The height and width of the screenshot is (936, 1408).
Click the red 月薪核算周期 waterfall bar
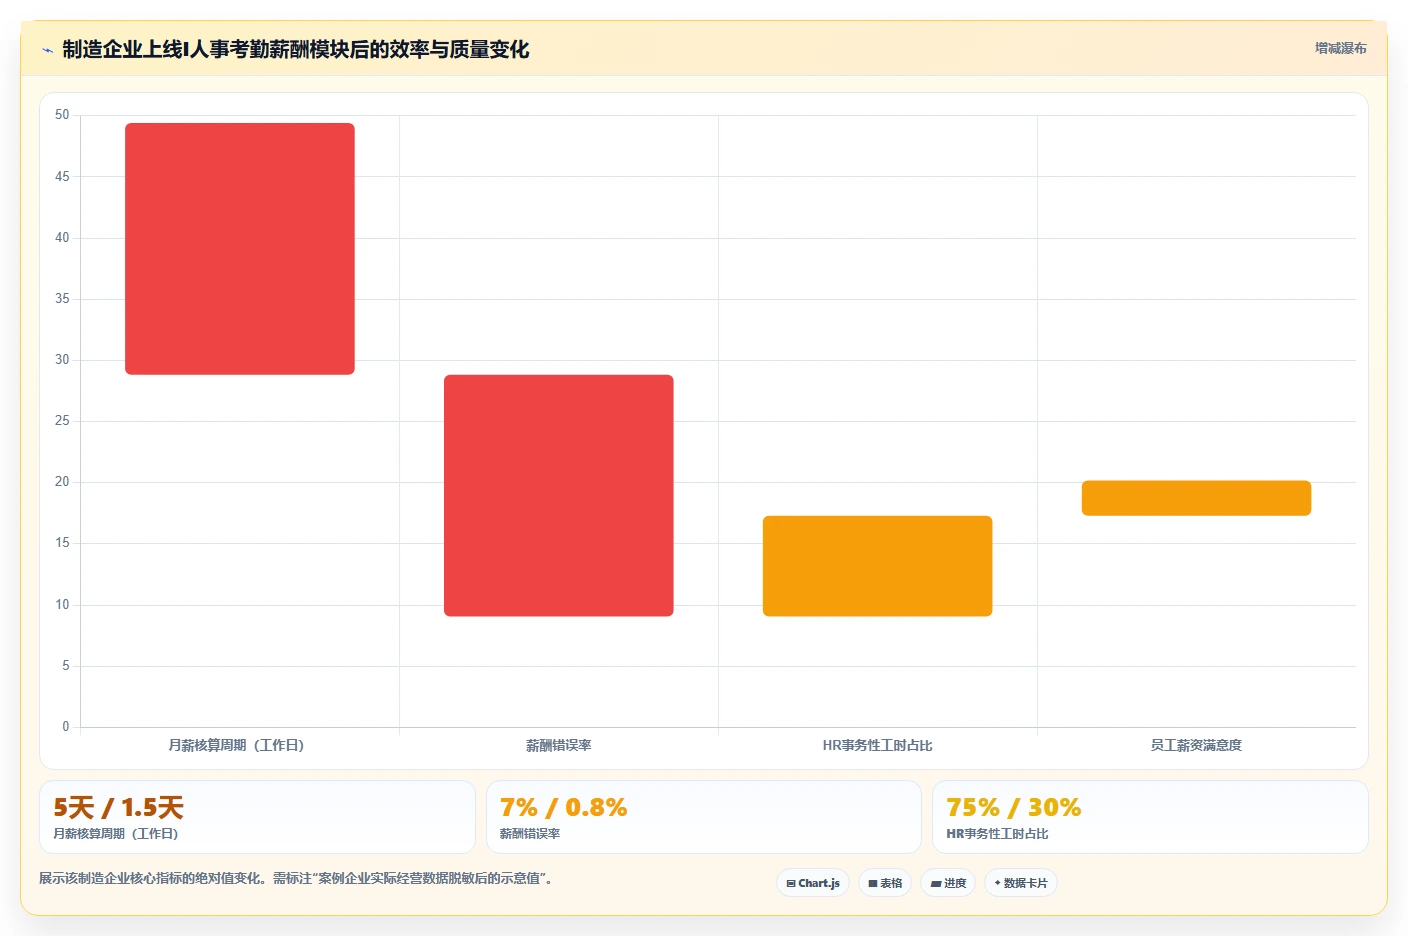point(240,249)
